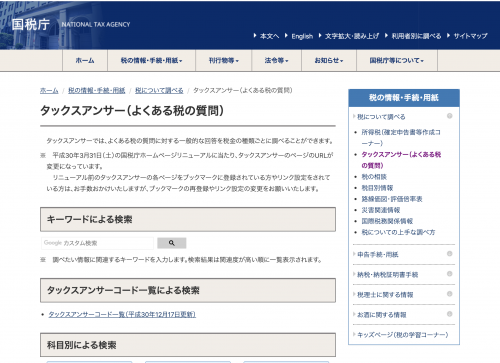Viewport: 500px width, 363px height.
Task: Open 所得税(確定申告書等作成コーナー) sidebar link
Action: (401, 138)
